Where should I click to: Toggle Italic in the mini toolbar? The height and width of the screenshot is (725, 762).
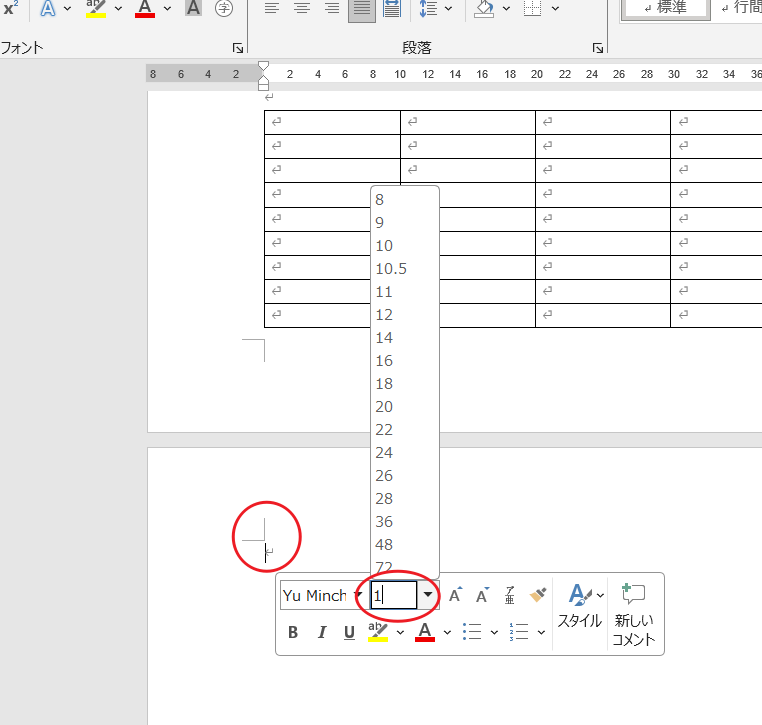click(322, 632)
